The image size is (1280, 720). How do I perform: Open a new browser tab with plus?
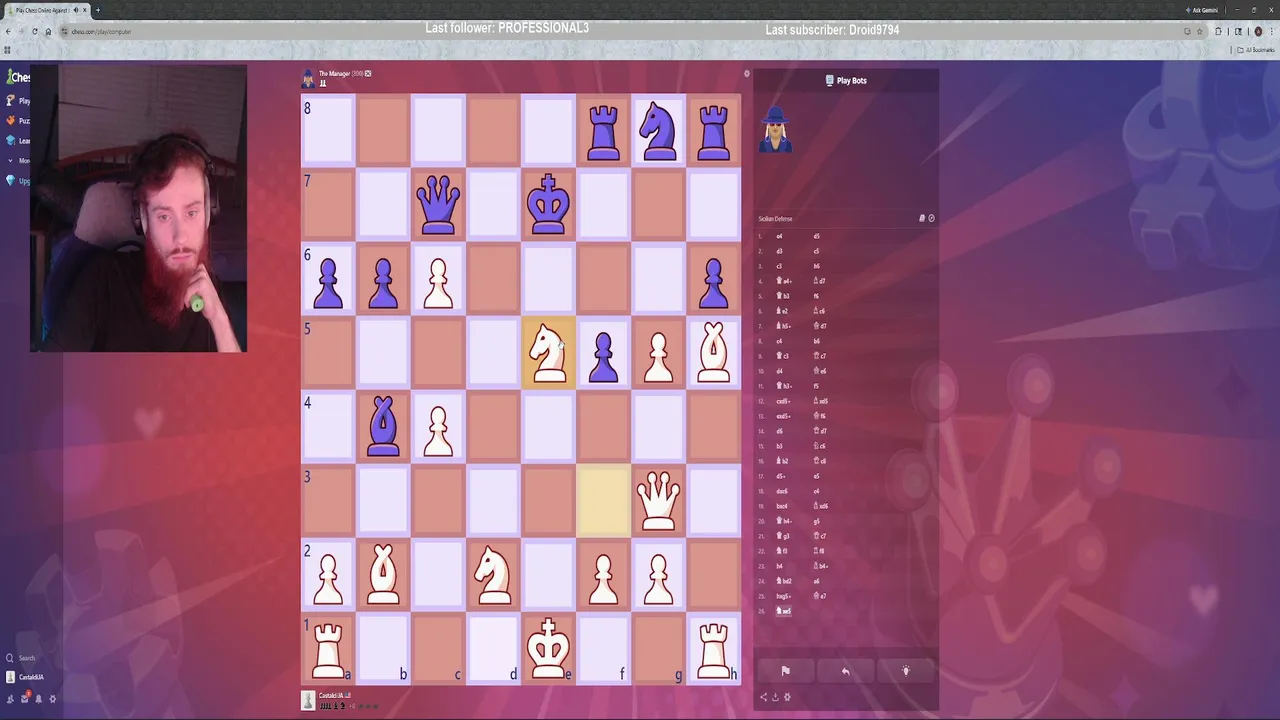[x=97, y=10]
